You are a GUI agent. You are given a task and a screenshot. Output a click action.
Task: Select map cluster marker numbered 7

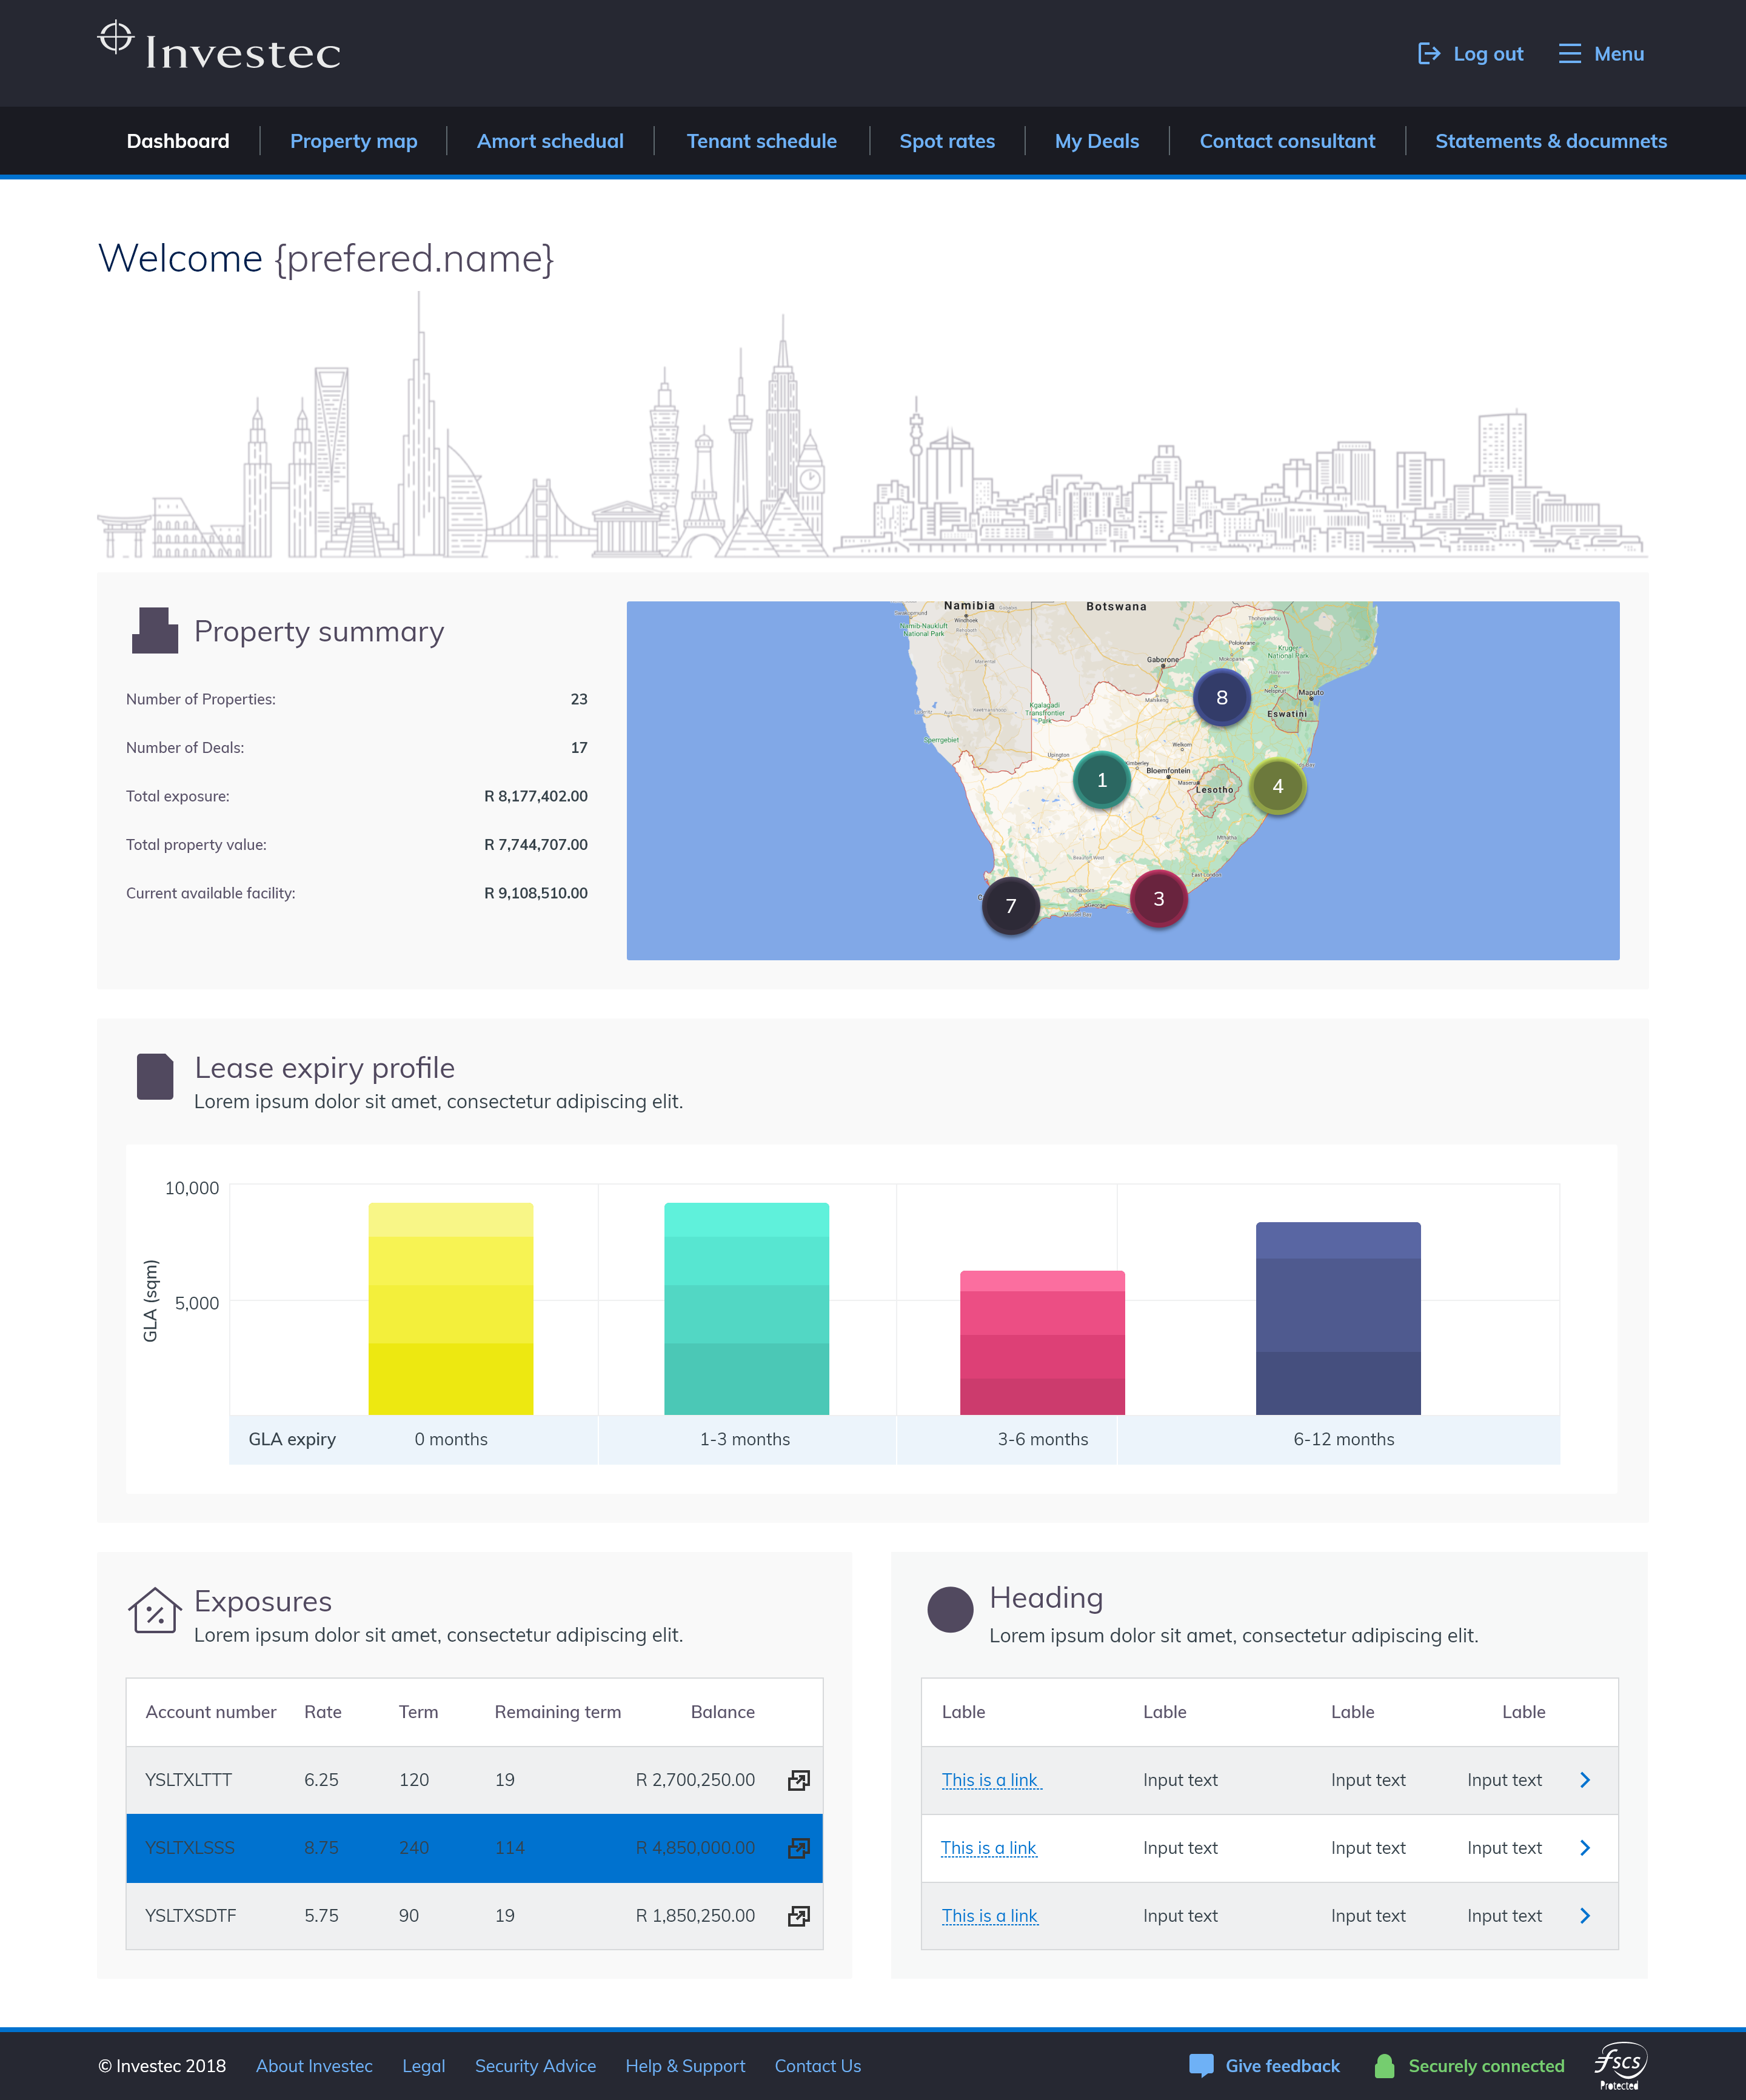coord(1010,906)
